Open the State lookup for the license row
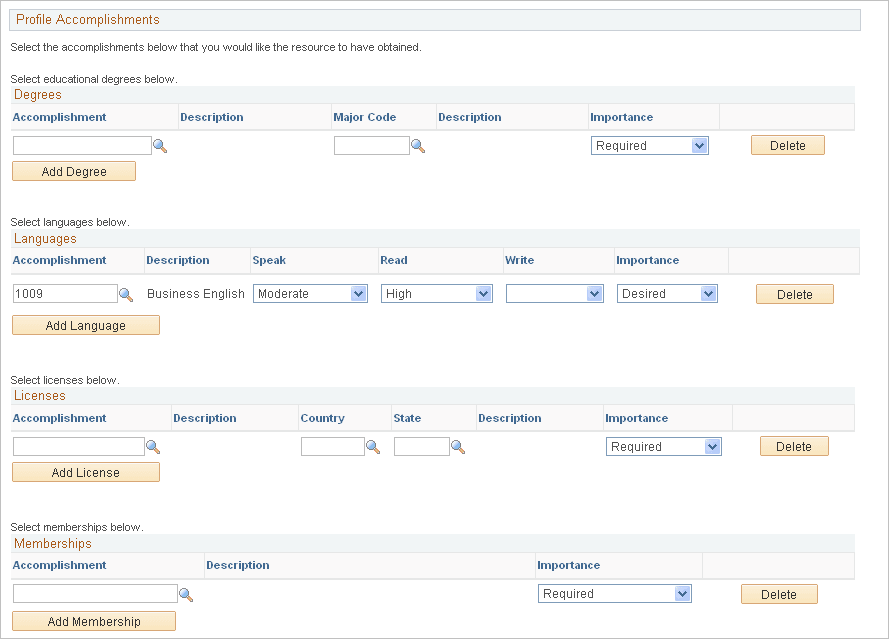Viewport: 889px width, 639px height. 458,446
